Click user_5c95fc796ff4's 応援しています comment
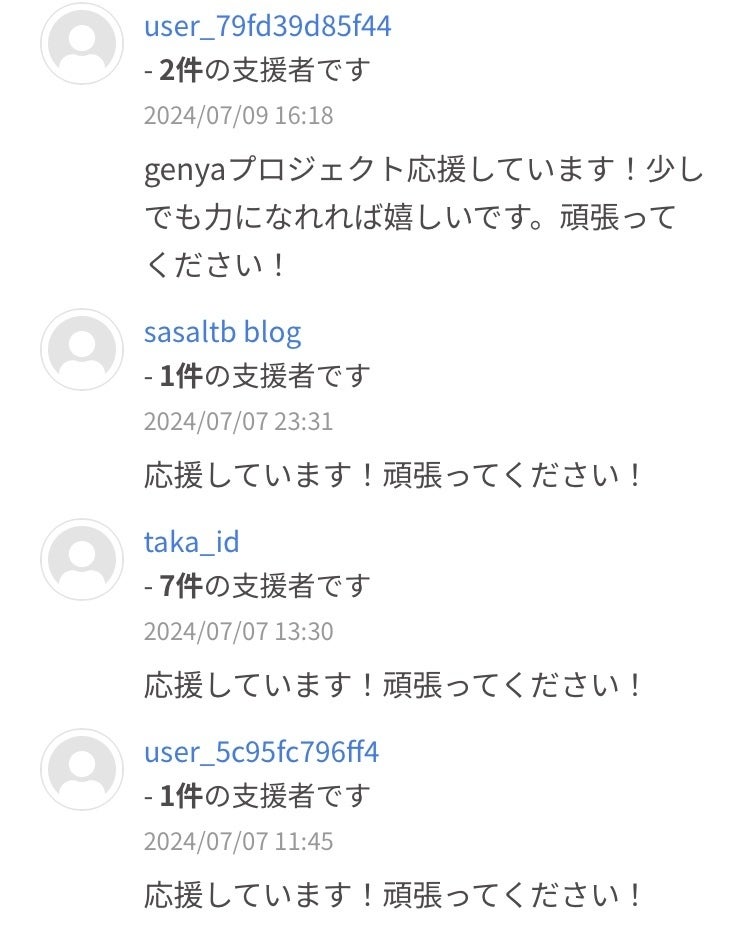 tap(394, 894)
